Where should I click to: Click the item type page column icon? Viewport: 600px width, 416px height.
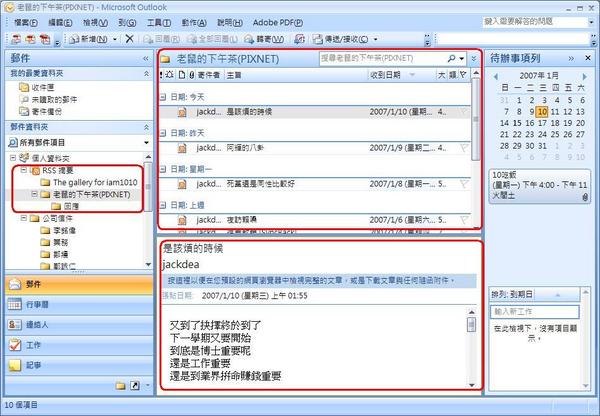click(x=182, y=75)
